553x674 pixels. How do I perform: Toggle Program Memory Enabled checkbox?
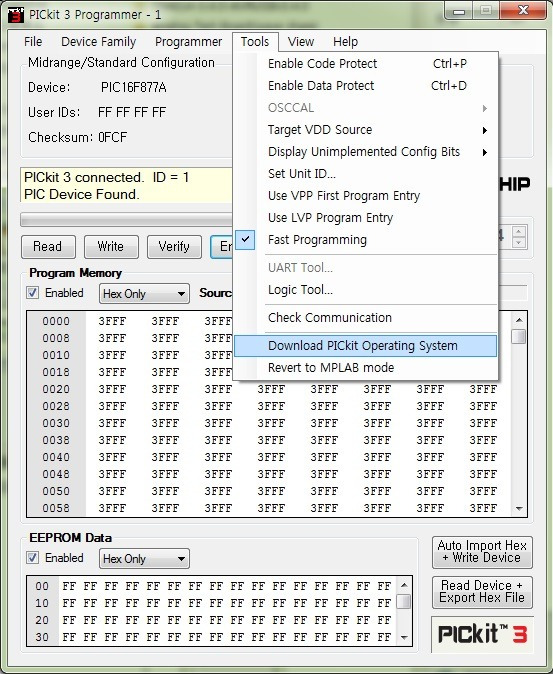tap(32, 293)
